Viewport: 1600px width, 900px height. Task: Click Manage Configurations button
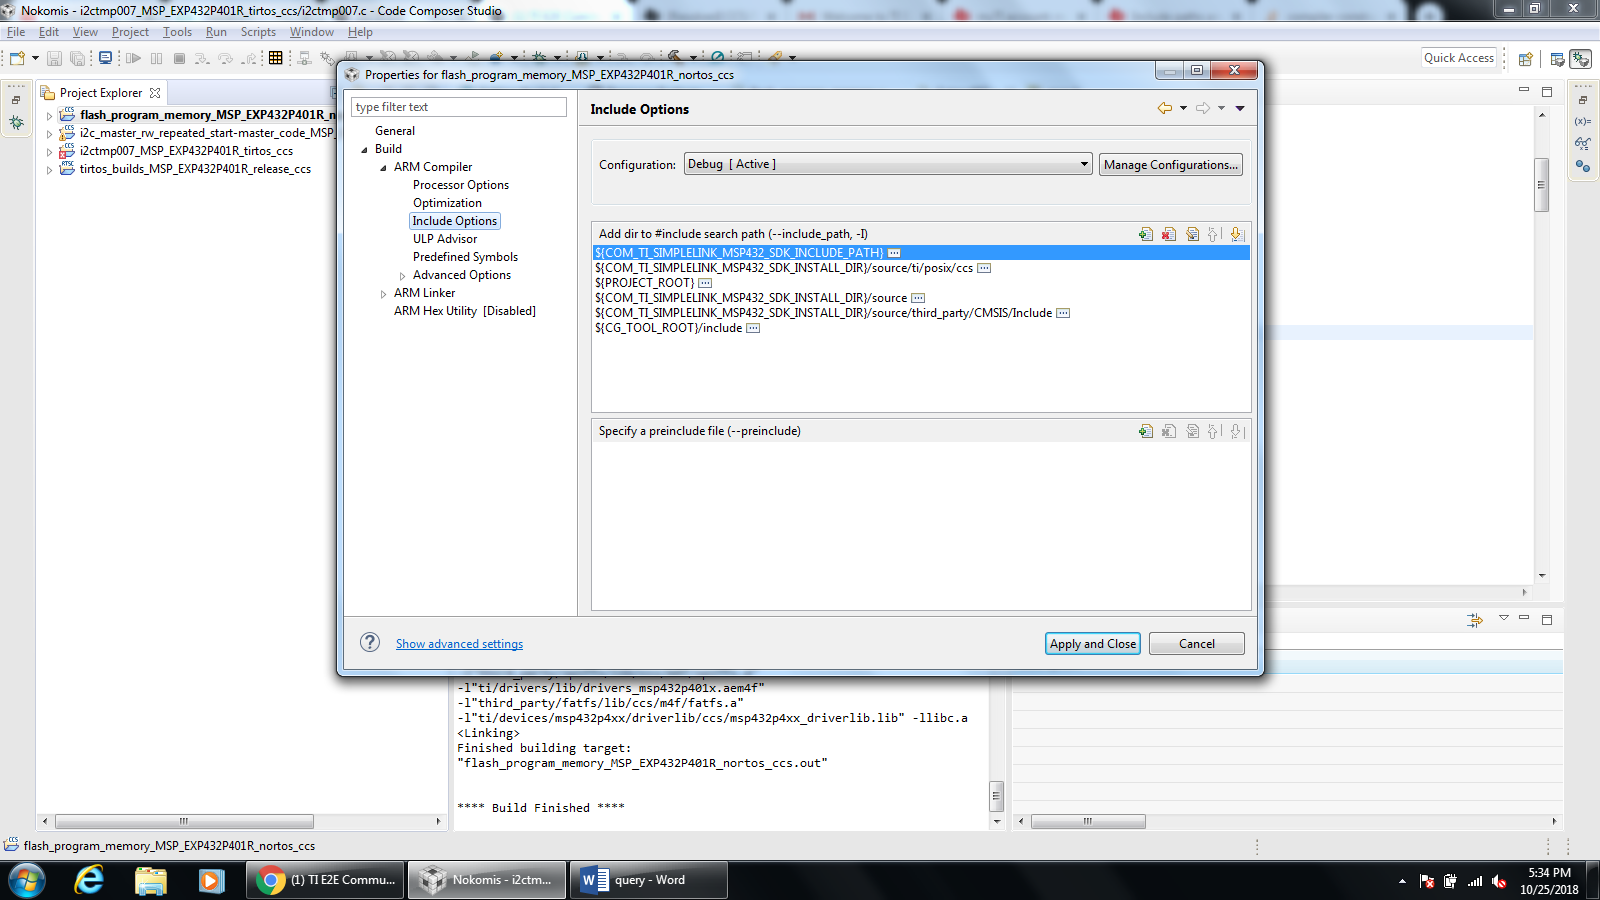click(1171, 165)
